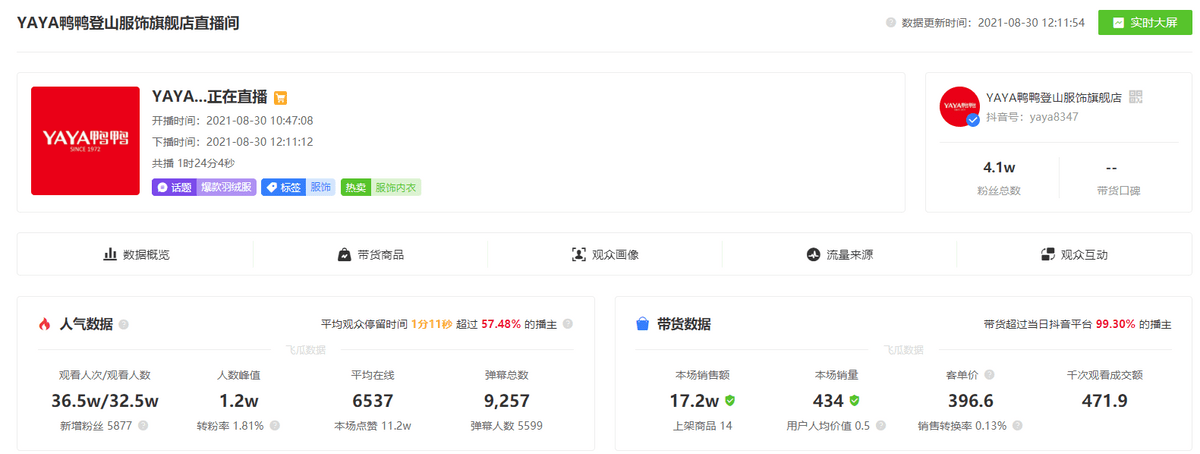Click the QR code icon beside the store name

[1135, 97]
